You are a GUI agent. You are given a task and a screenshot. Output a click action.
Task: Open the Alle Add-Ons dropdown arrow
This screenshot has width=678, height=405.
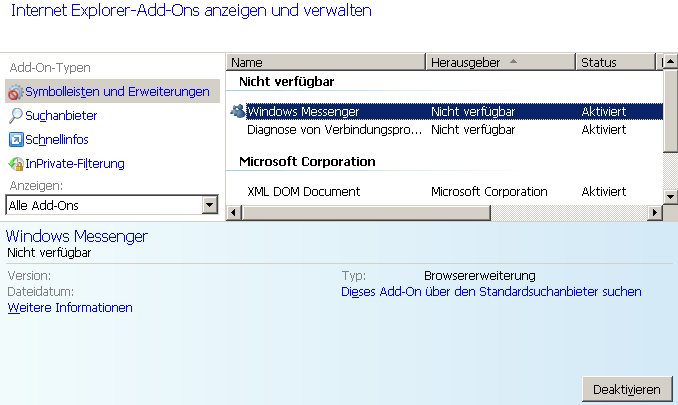pyautogui.click(x=210, y=205)
